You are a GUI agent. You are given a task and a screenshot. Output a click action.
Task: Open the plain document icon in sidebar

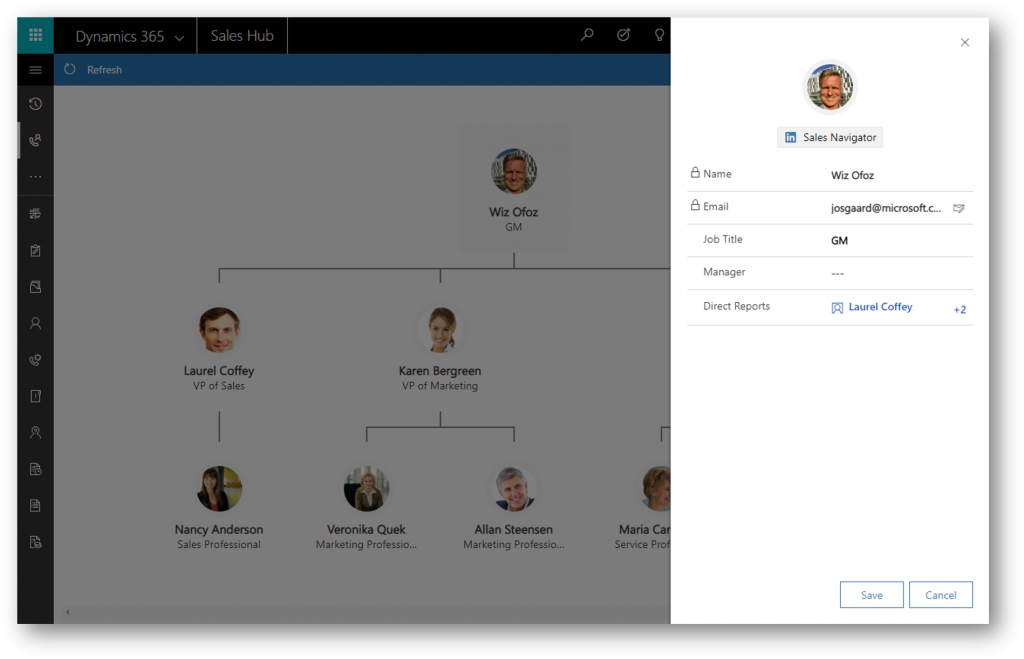[35, 506]
